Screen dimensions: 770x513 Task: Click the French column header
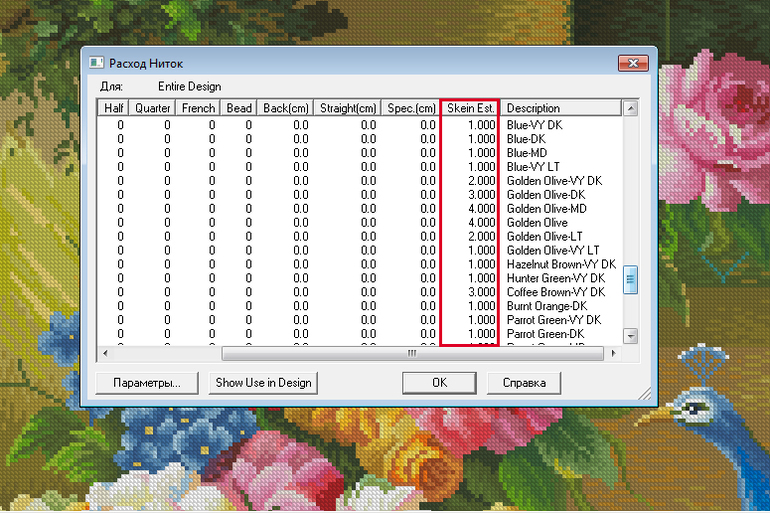tap(198, 108)
